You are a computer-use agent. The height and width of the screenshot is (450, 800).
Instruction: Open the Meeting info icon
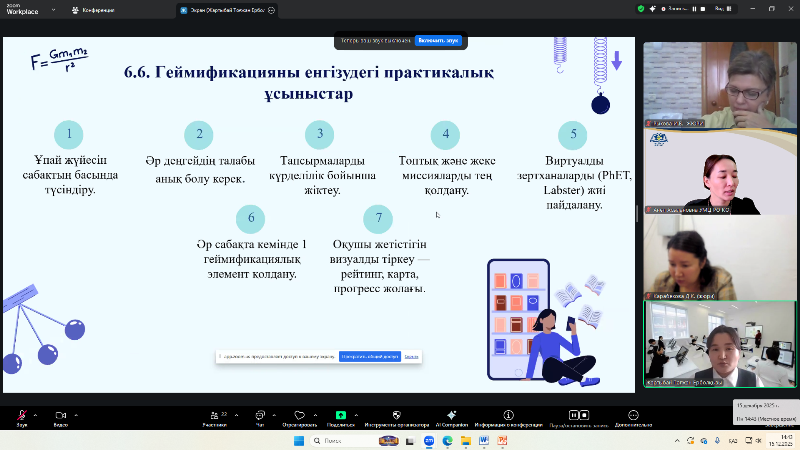[x=508, y=415]
